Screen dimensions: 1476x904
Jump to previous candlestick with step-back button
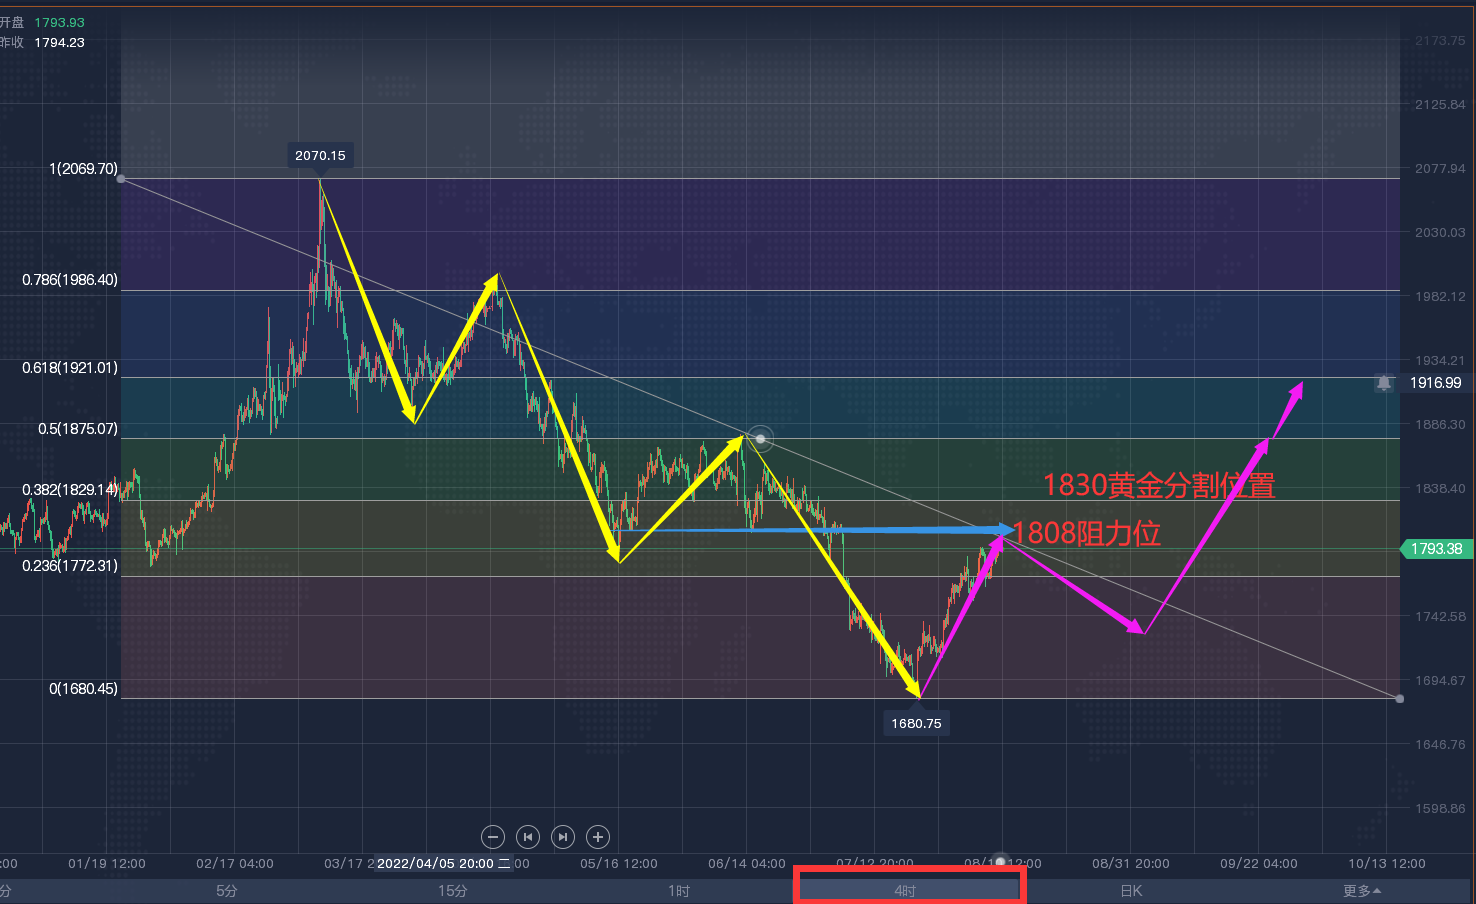tap(528, 837)
